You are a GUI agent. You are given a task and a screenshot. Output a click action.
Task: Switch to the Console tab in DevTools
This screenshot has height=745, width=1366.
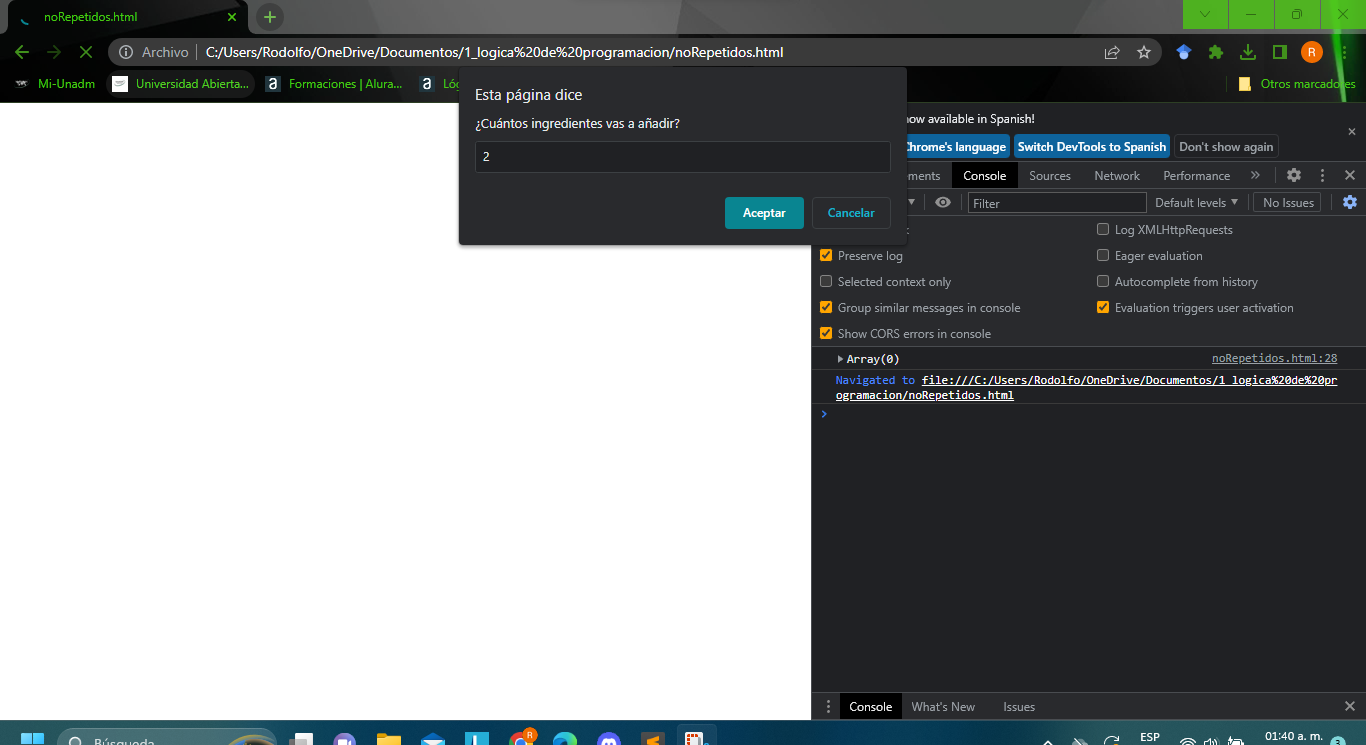(984, 176)
